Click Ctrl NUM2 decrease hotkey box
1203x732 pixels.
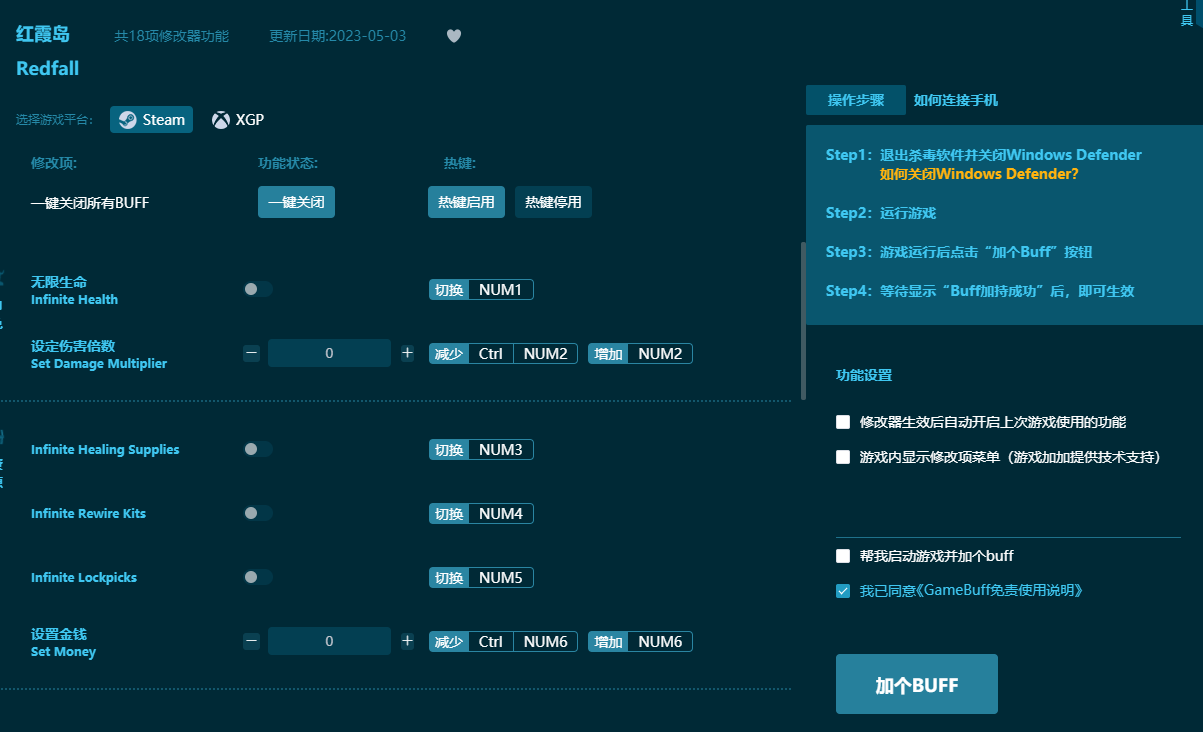tap(503, 354)
